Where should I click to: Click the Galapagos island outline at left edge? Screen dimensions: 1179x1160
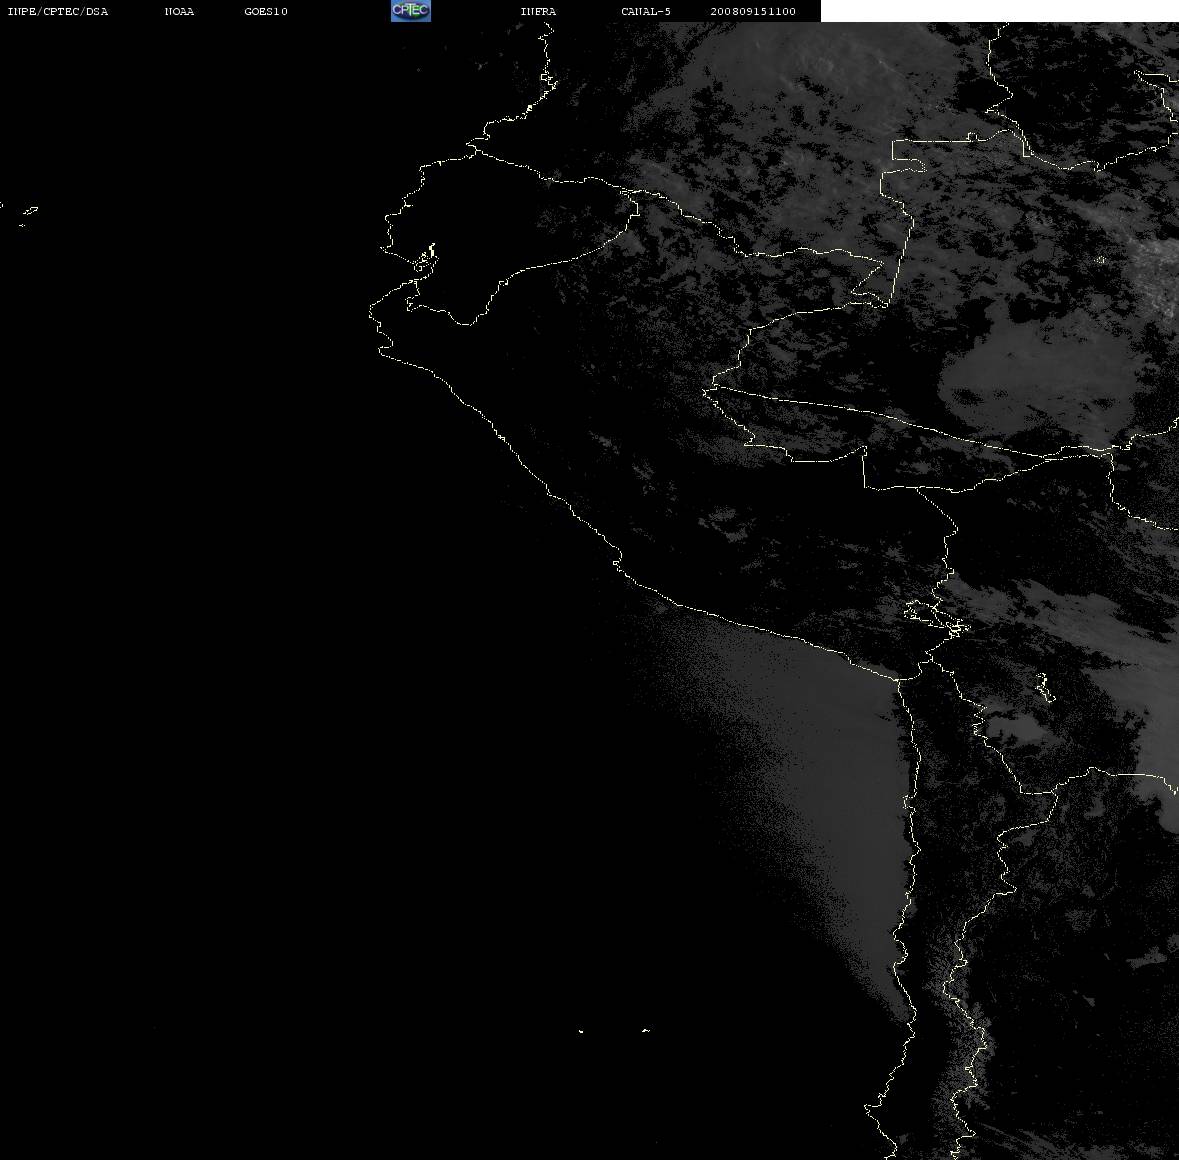[x=29, y=211]
